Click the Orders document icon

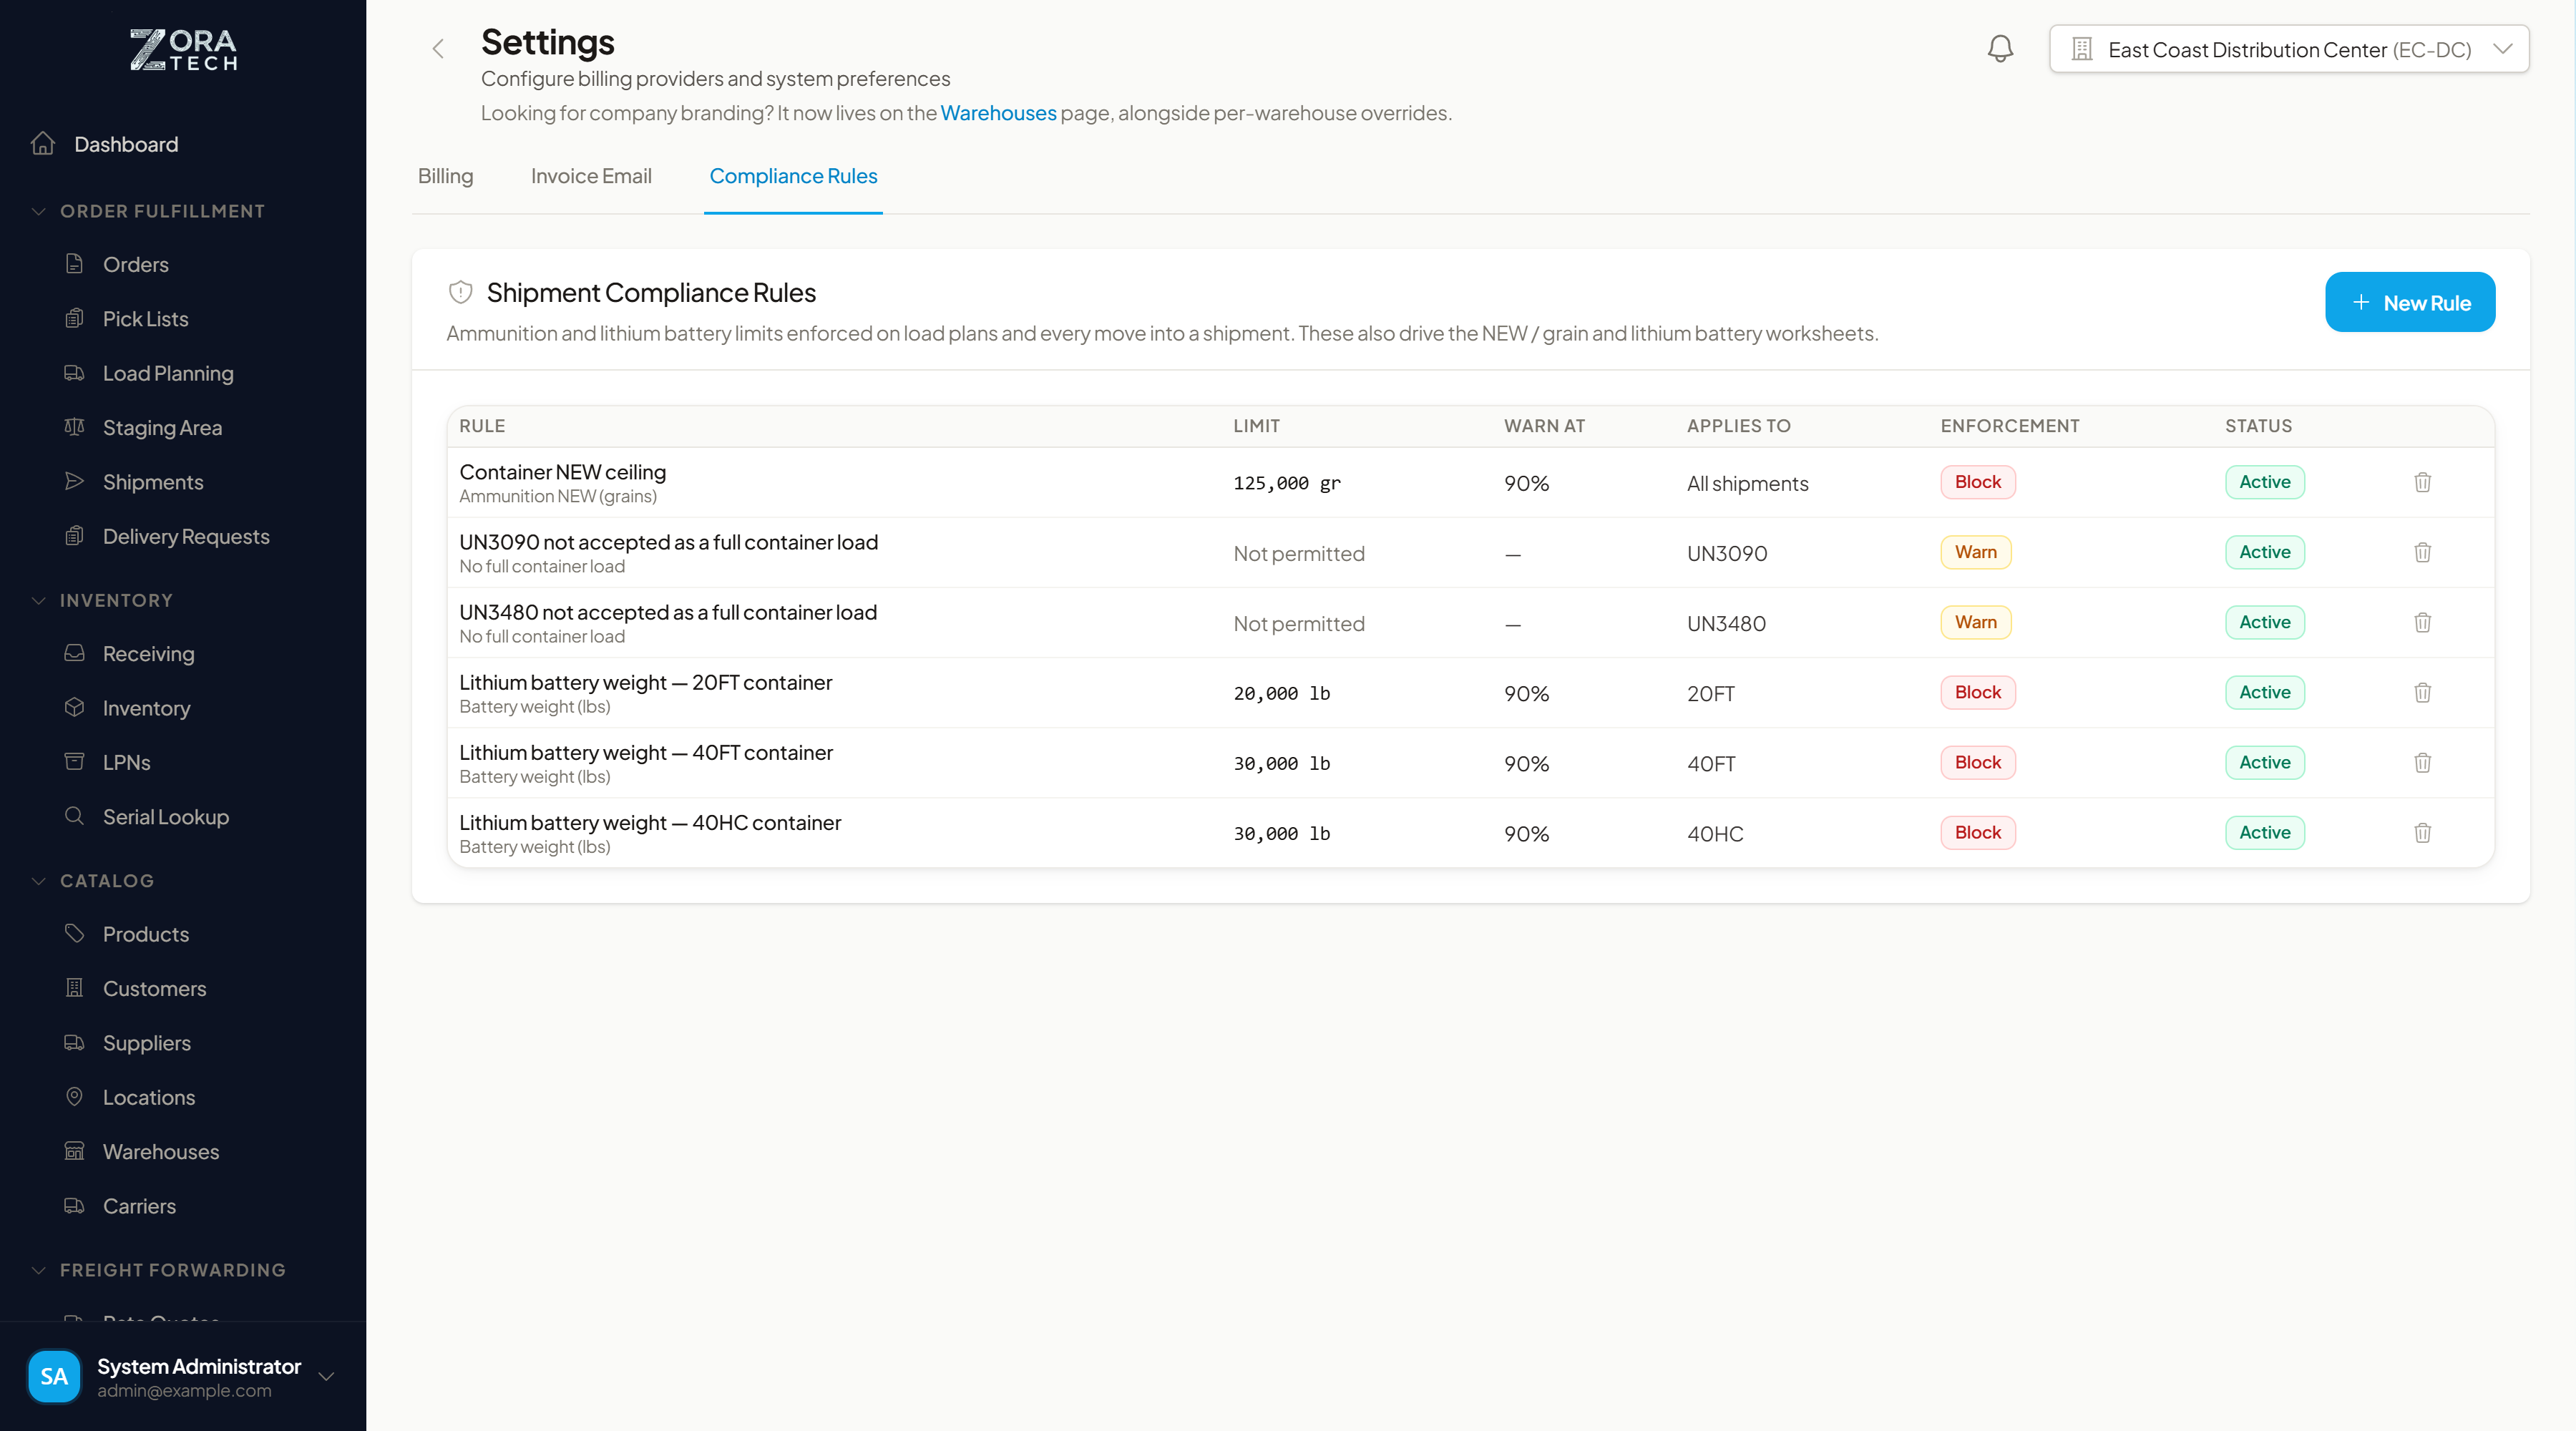(74, 264)
